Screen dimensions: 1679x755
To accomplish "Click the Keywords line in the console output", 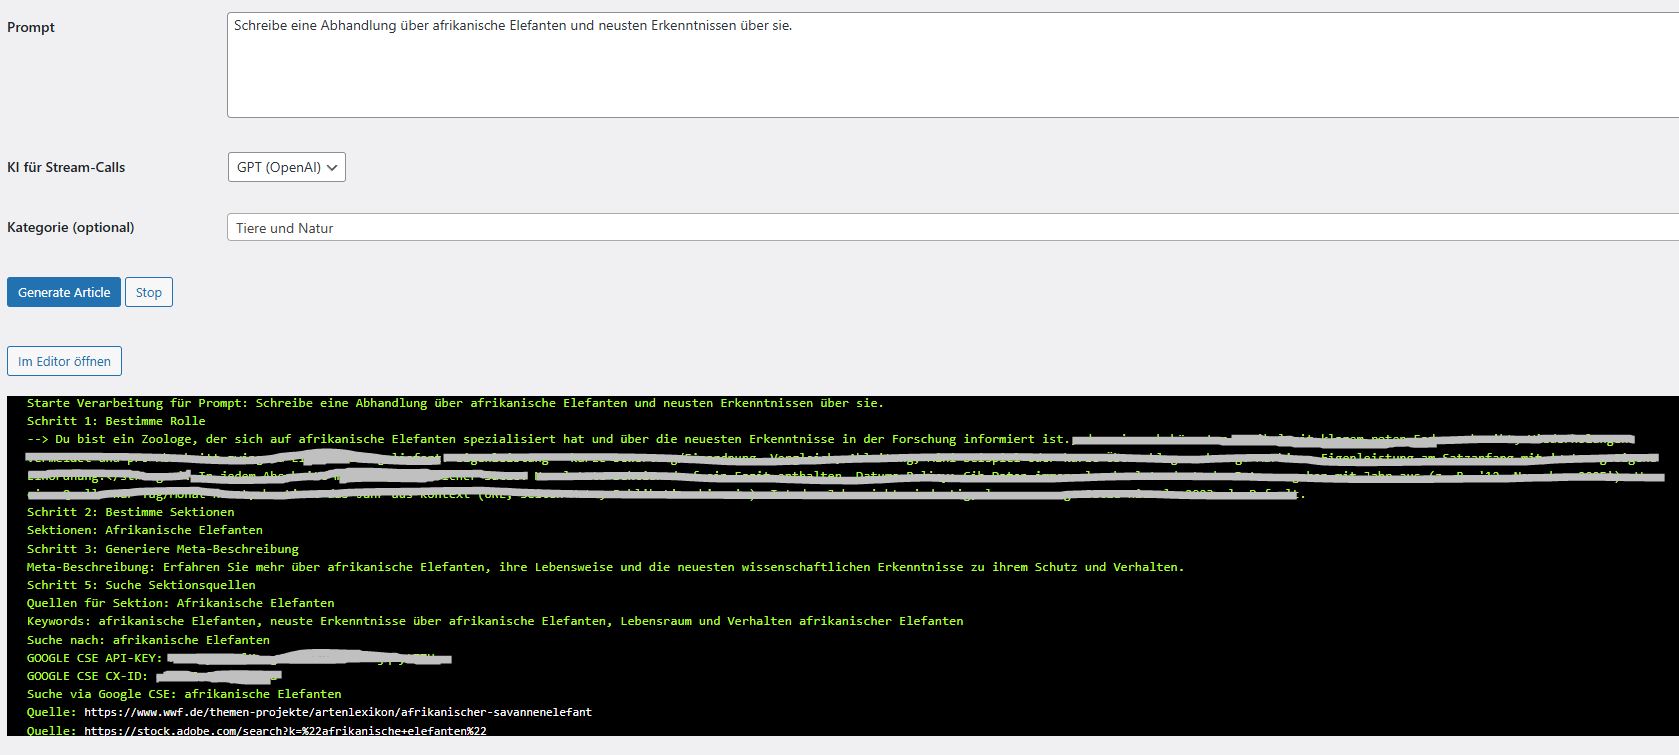I will 495,621.
